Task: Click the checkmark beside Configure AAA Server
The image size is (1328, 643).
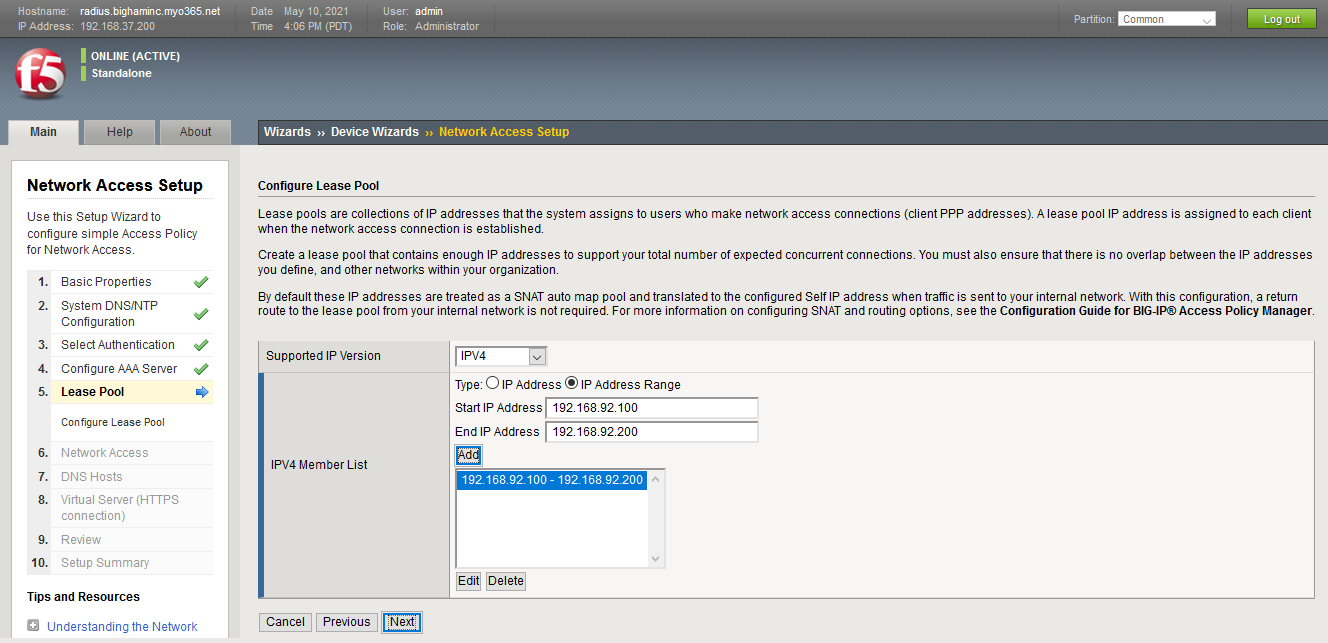Action: pyautogui.click(x=200, y=368)
